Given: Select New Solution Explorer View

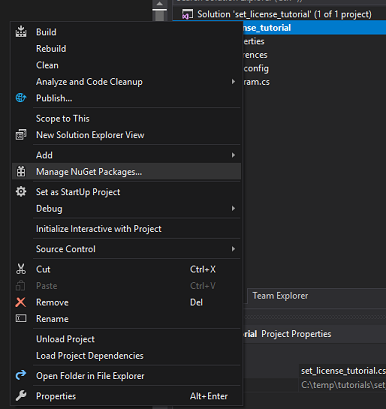Looking at the screenshot, I should click(126, 135).
